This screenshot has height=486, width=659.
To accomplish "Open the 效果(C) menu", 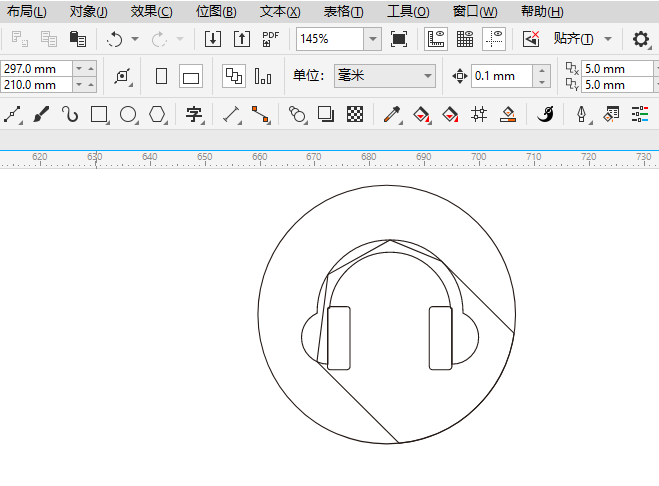I will (x=151, y=12).
